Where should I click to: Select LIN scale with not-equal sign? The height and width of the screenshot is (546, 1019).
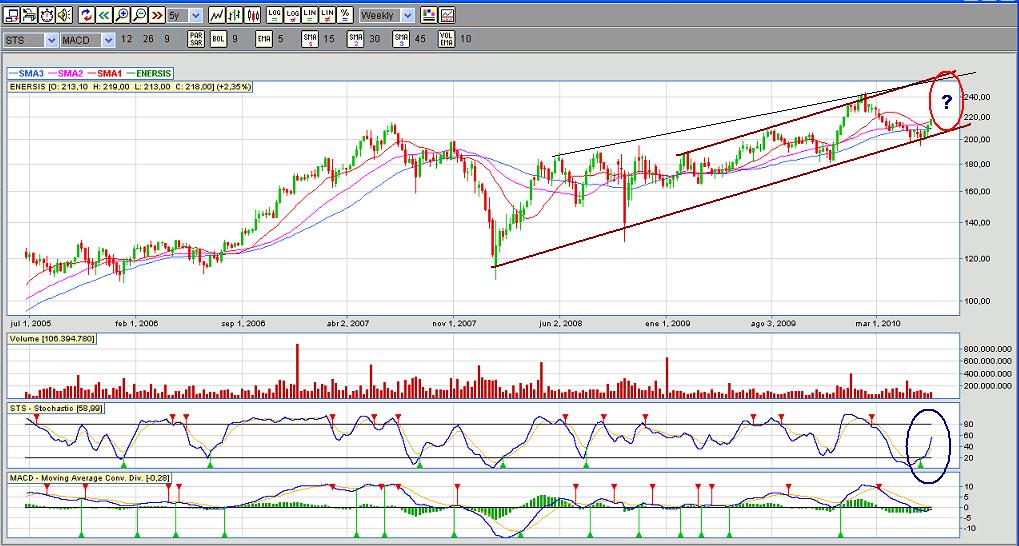(x=328, y=14)
